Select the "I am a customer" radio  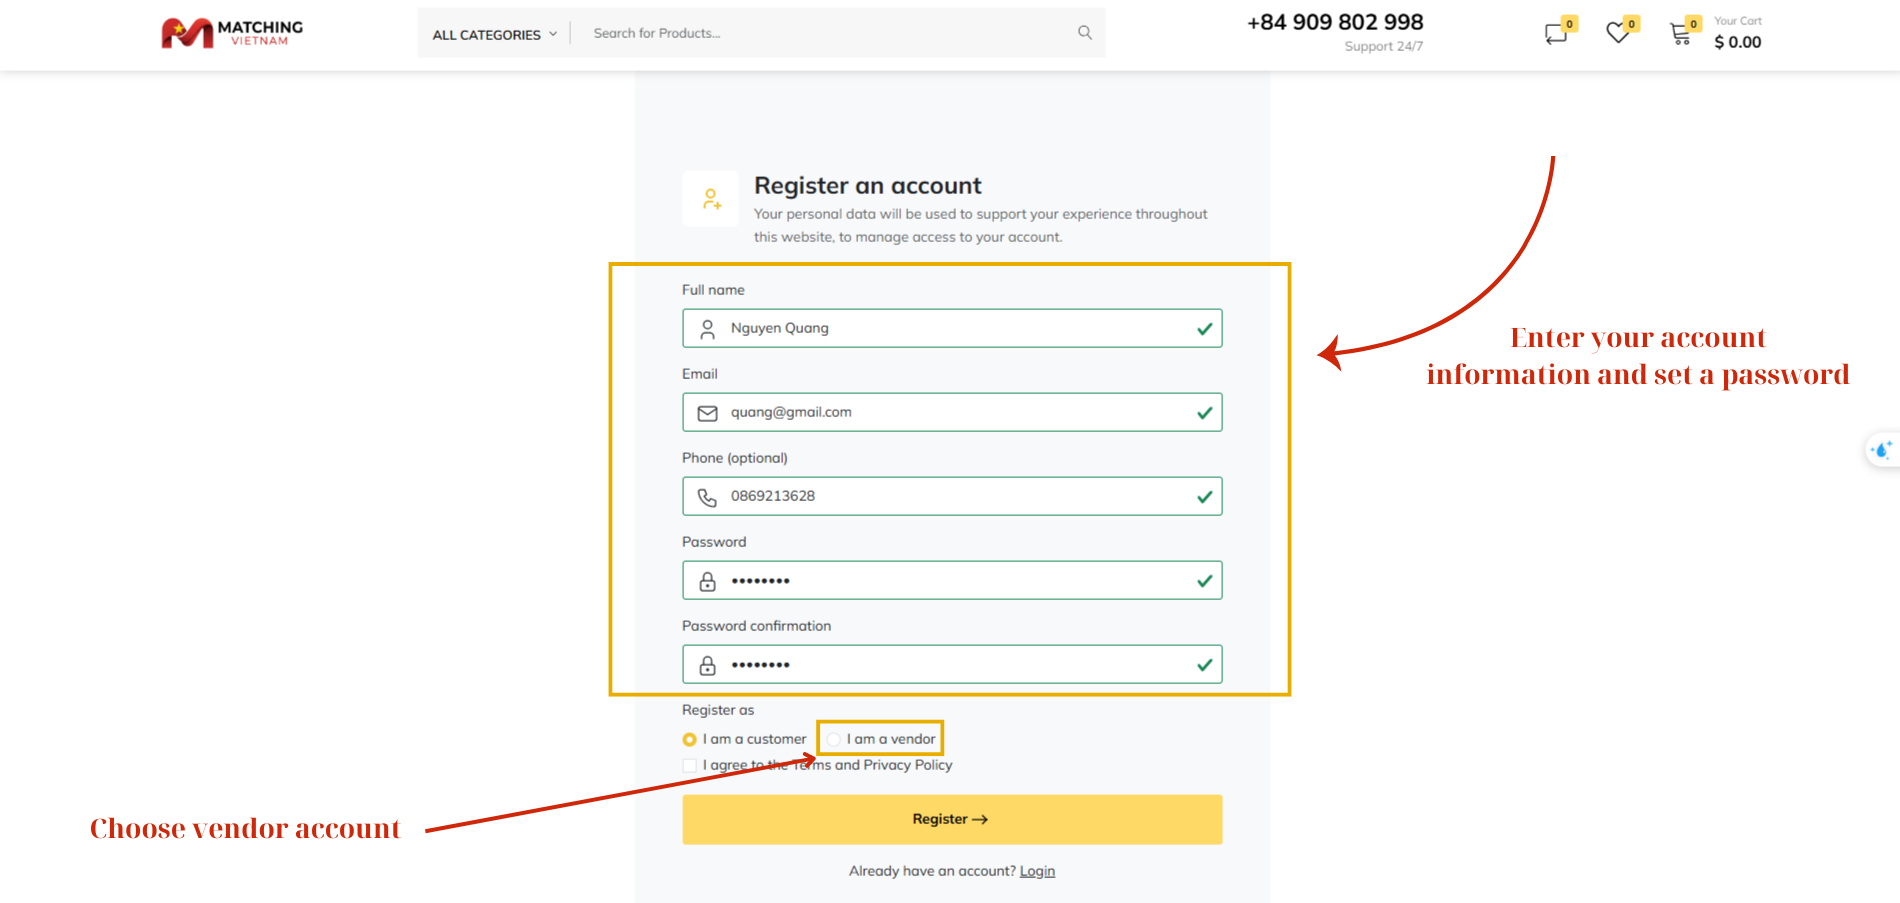click(690, 740)
